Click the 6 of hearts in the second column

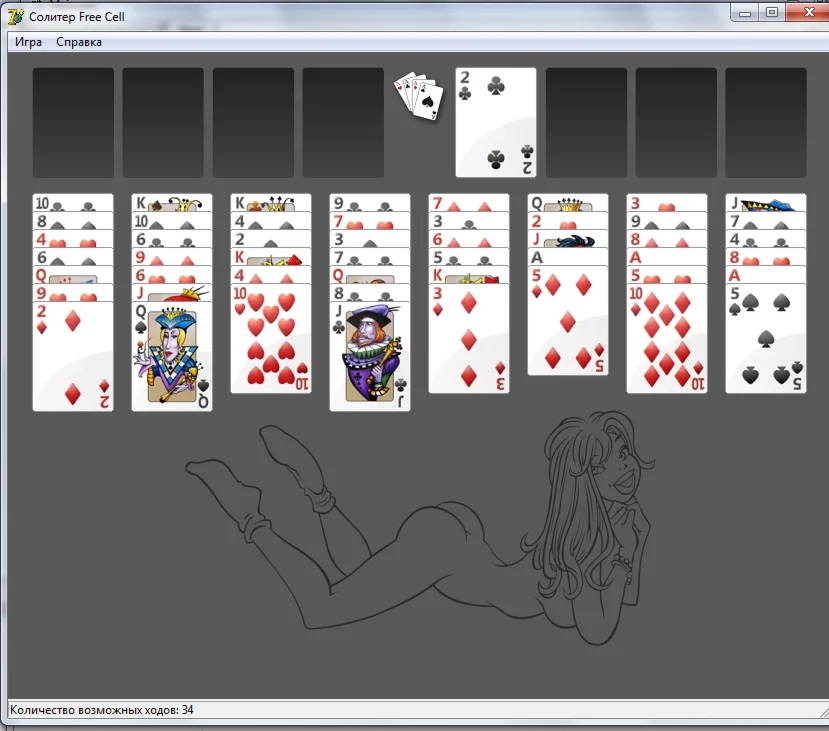(x=172, y=275)
